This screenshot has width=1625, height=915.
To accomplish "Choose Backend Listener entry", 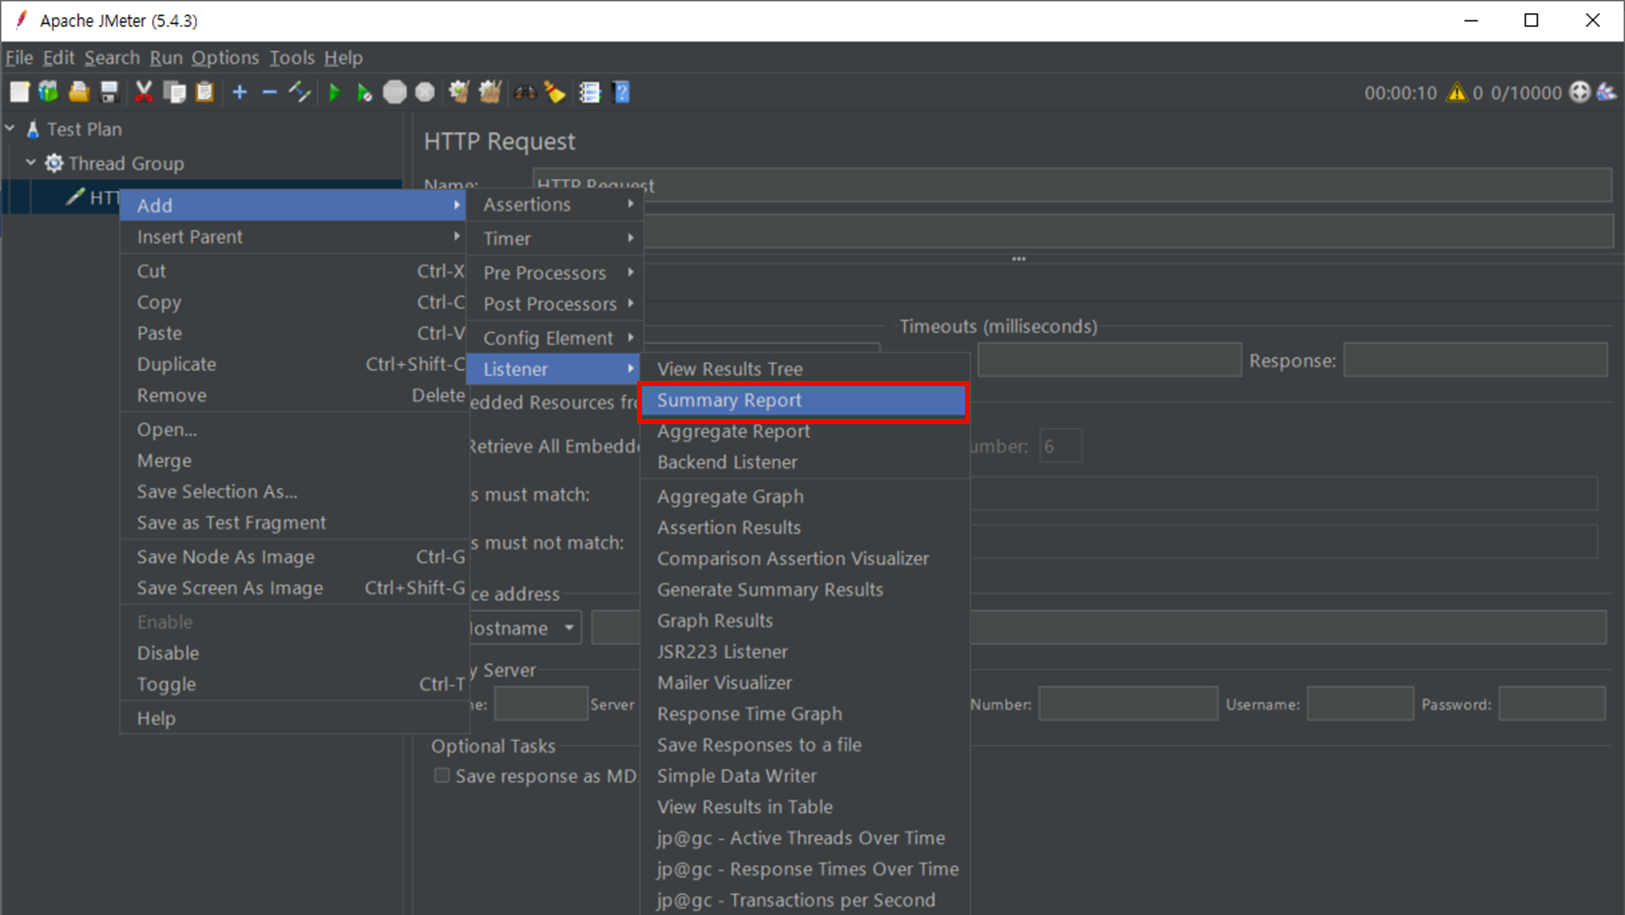I will (804, 462).
